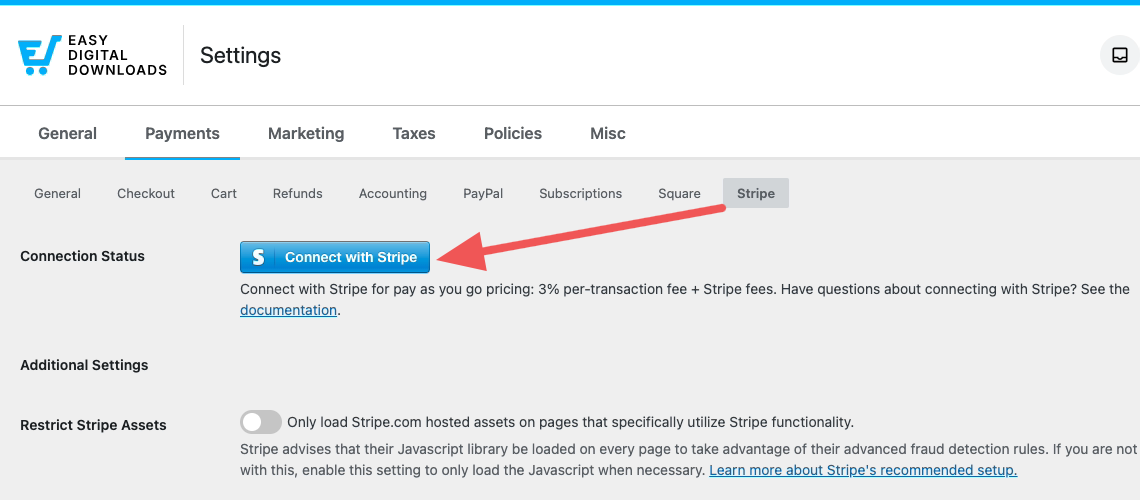Open the Stripe documentation link
This screenshot has width=1140, height=500.
click(x=289, y=310)
